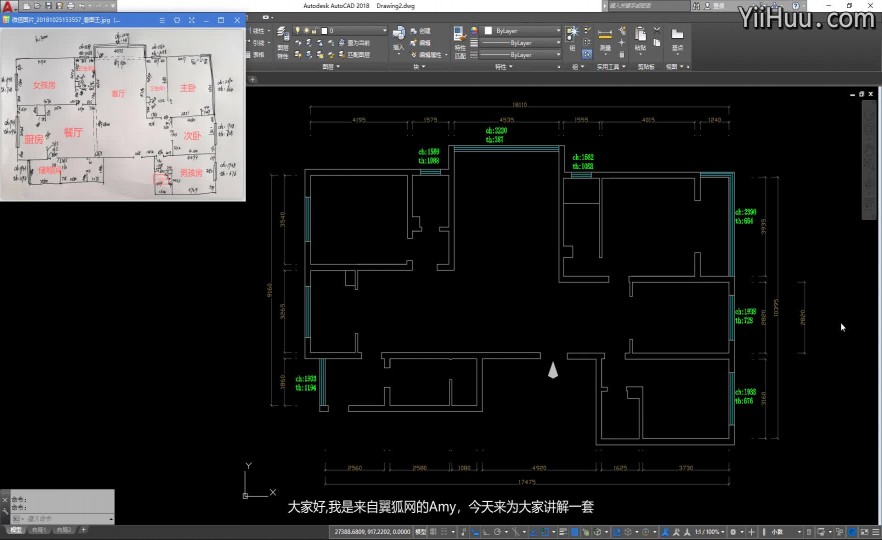The height and width of the screenshot is (540, 882).
Task: Click the fullscreen icon in image viewer title bar
Action: coord(191,20)
